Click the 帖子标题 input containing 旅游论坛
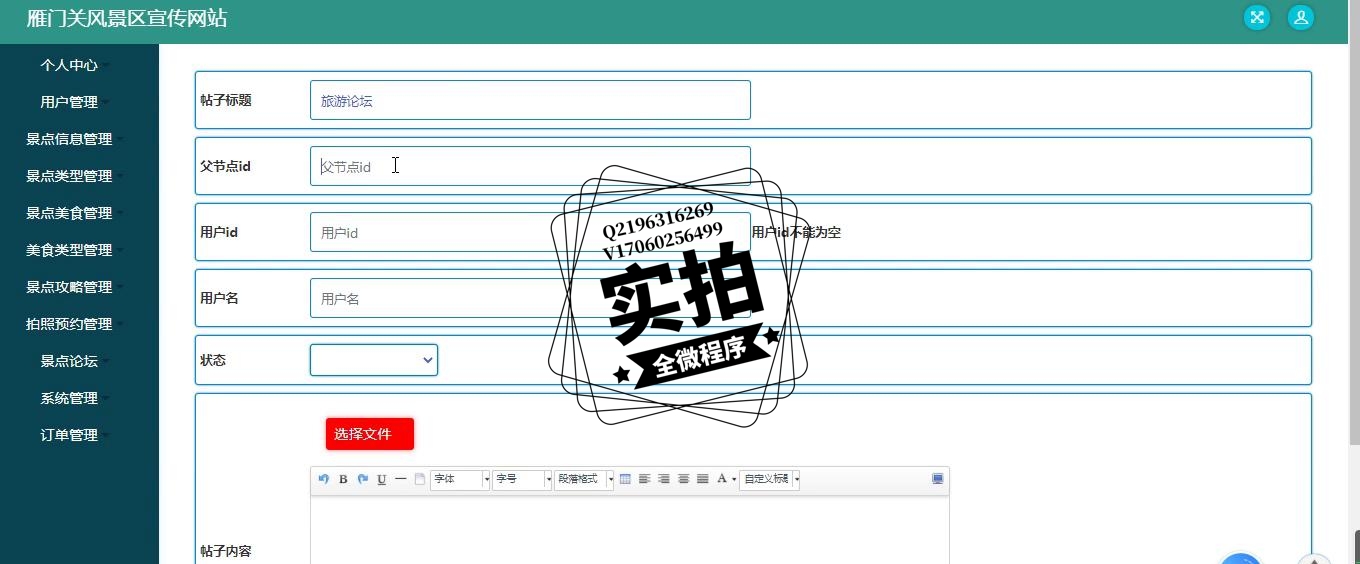Viewport: 1360px width, 564px height. pyautogui.click(x=530, y=100)
